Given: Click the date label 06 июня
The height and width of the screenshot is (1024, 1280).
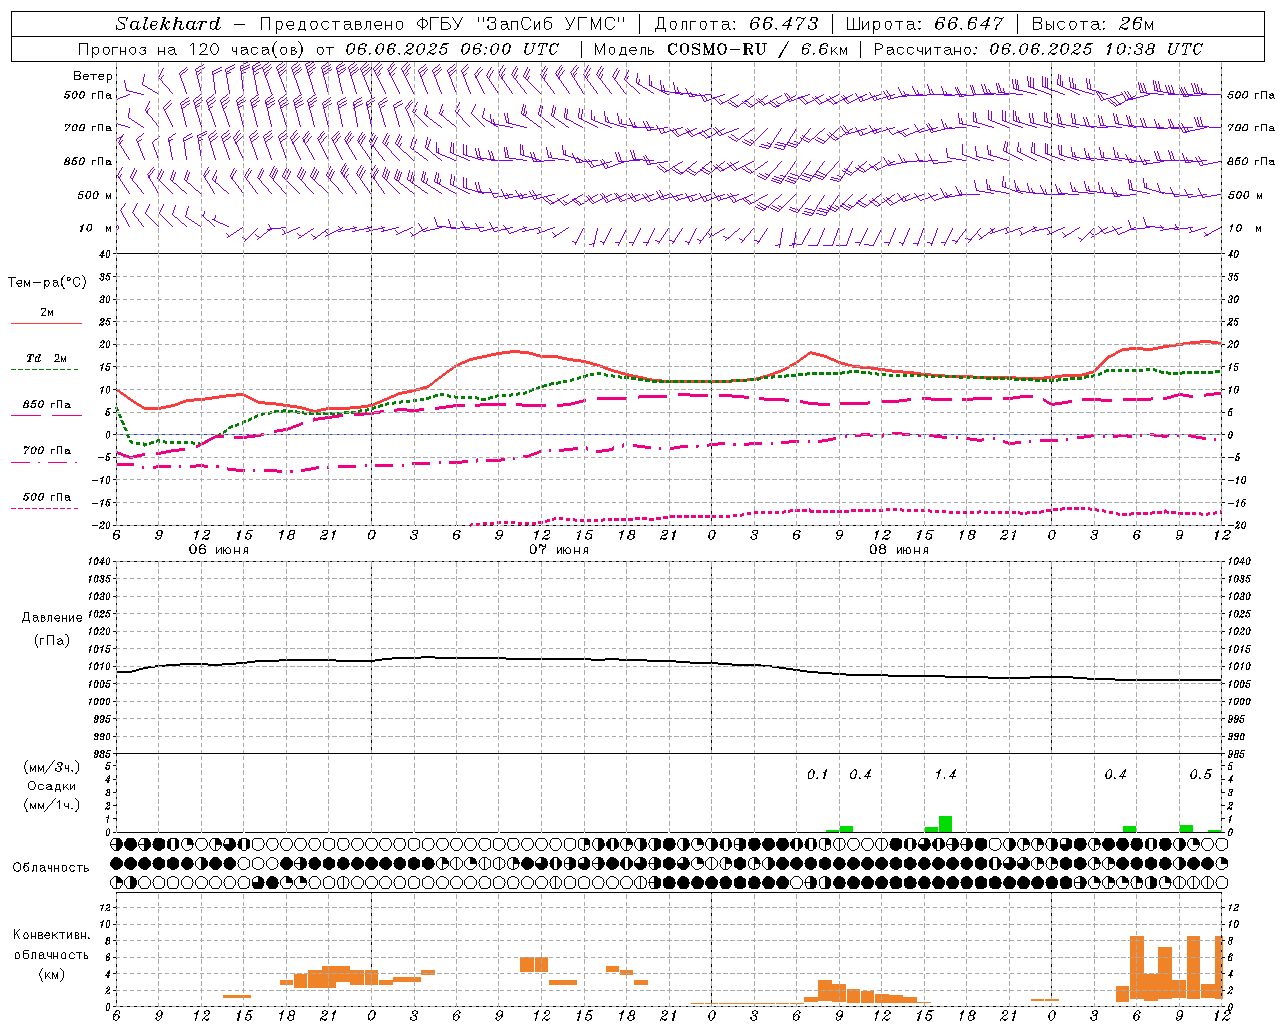Looking at the screenshot, I should pyautogui.click(x=219, y=550).
